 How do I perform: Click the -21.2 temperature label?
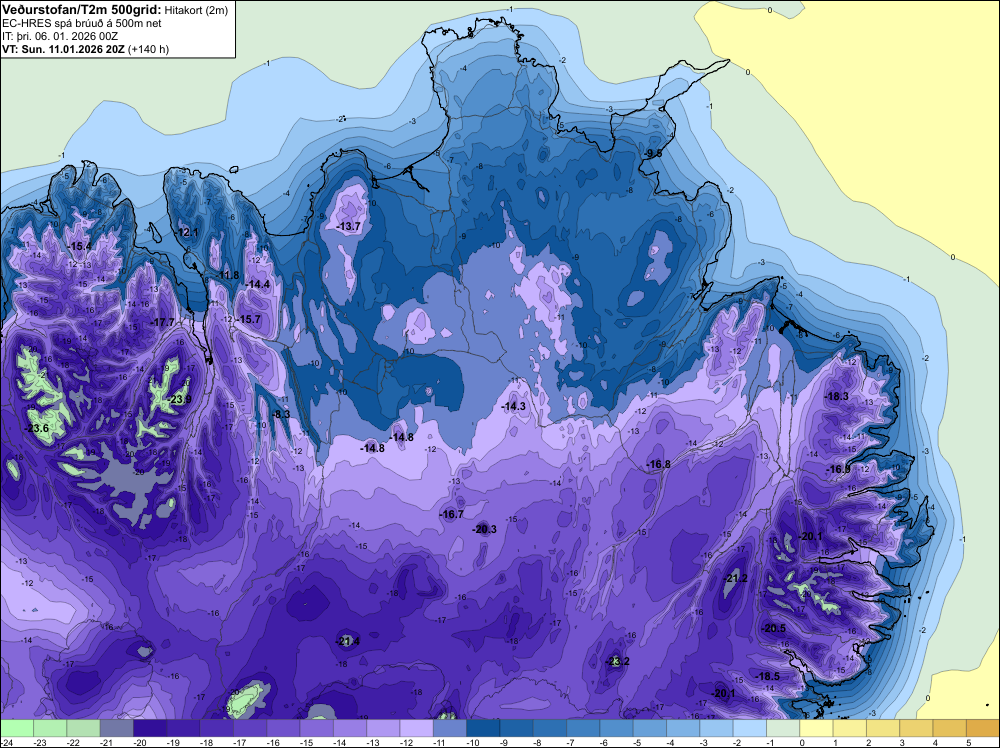click(735, 578)
